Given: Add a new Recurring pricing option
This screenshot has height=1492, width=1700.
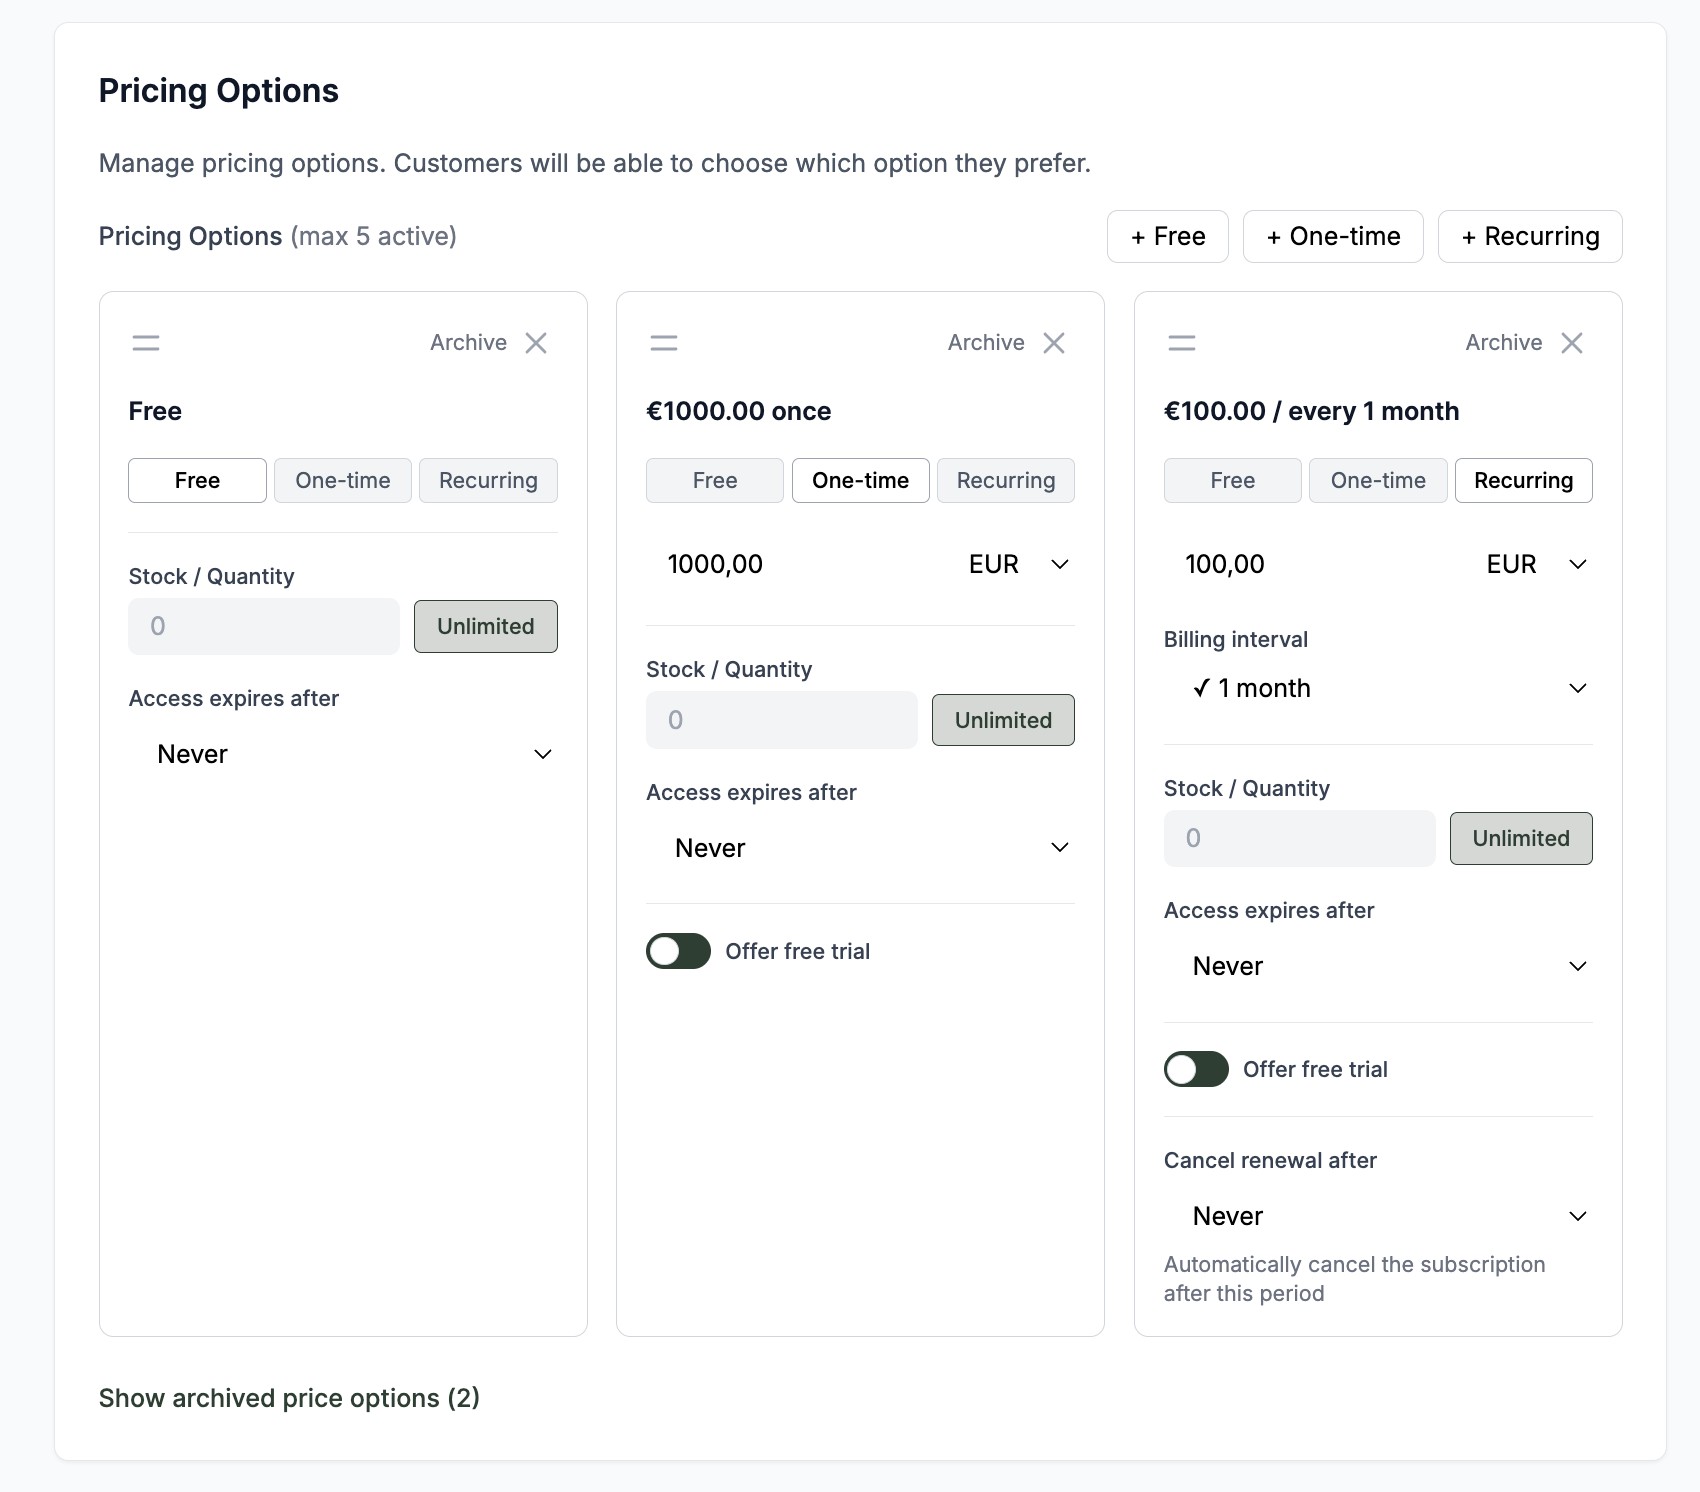Looking at the screenshot, I should [1529, 237].
